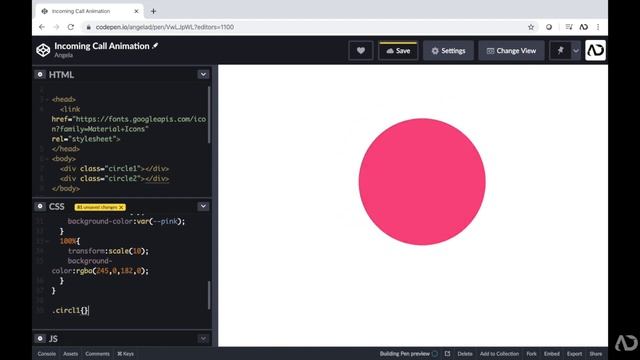
Task: Open the Assets panel
Action: click(70, 354)
